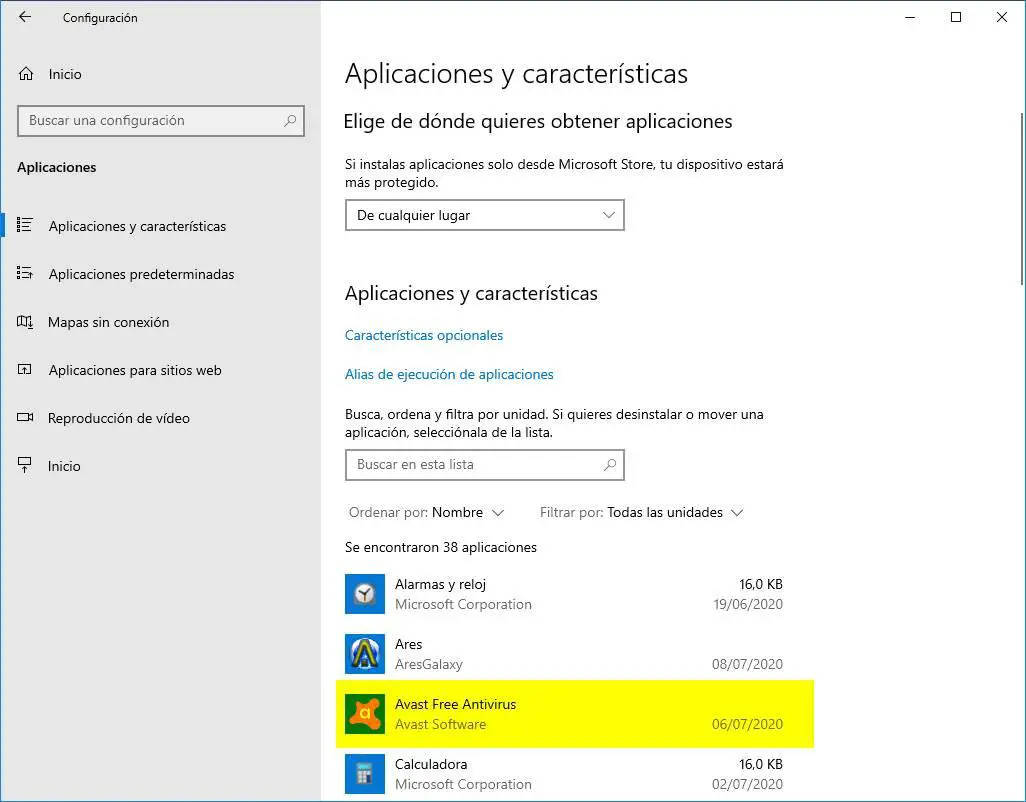Click Elige de dónde quieres obtener aplicaciones heading

click(x=538, y=122)
